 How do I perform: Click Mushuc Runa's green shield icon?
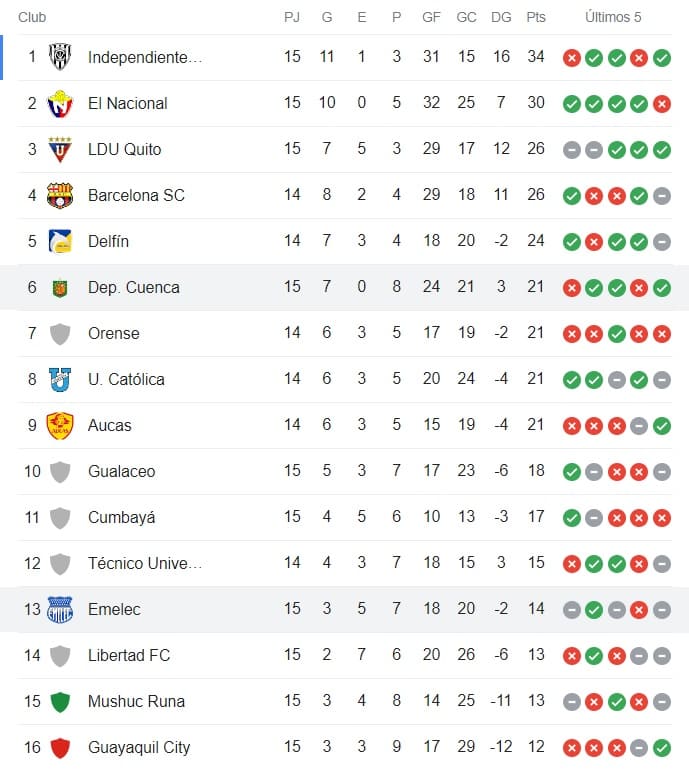[60, 701]
